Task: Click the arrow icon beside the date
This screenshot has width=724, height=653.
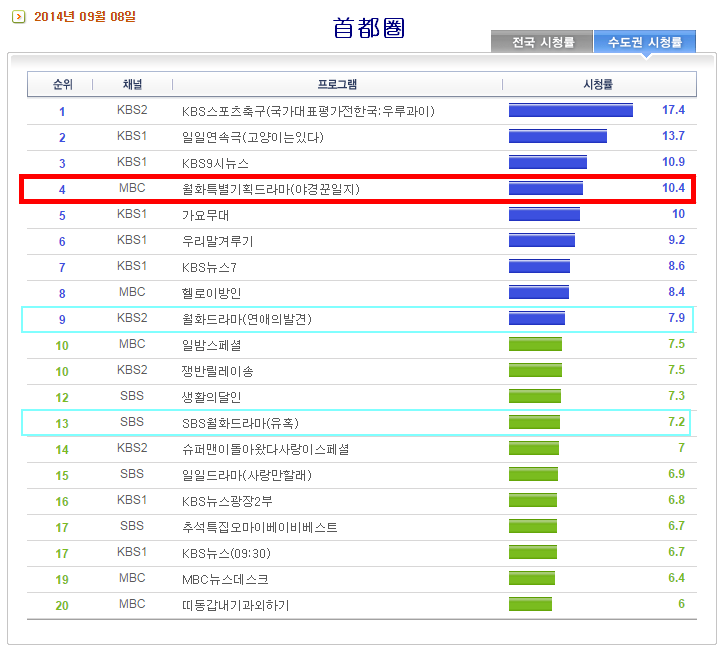Action: pos(18,17)
